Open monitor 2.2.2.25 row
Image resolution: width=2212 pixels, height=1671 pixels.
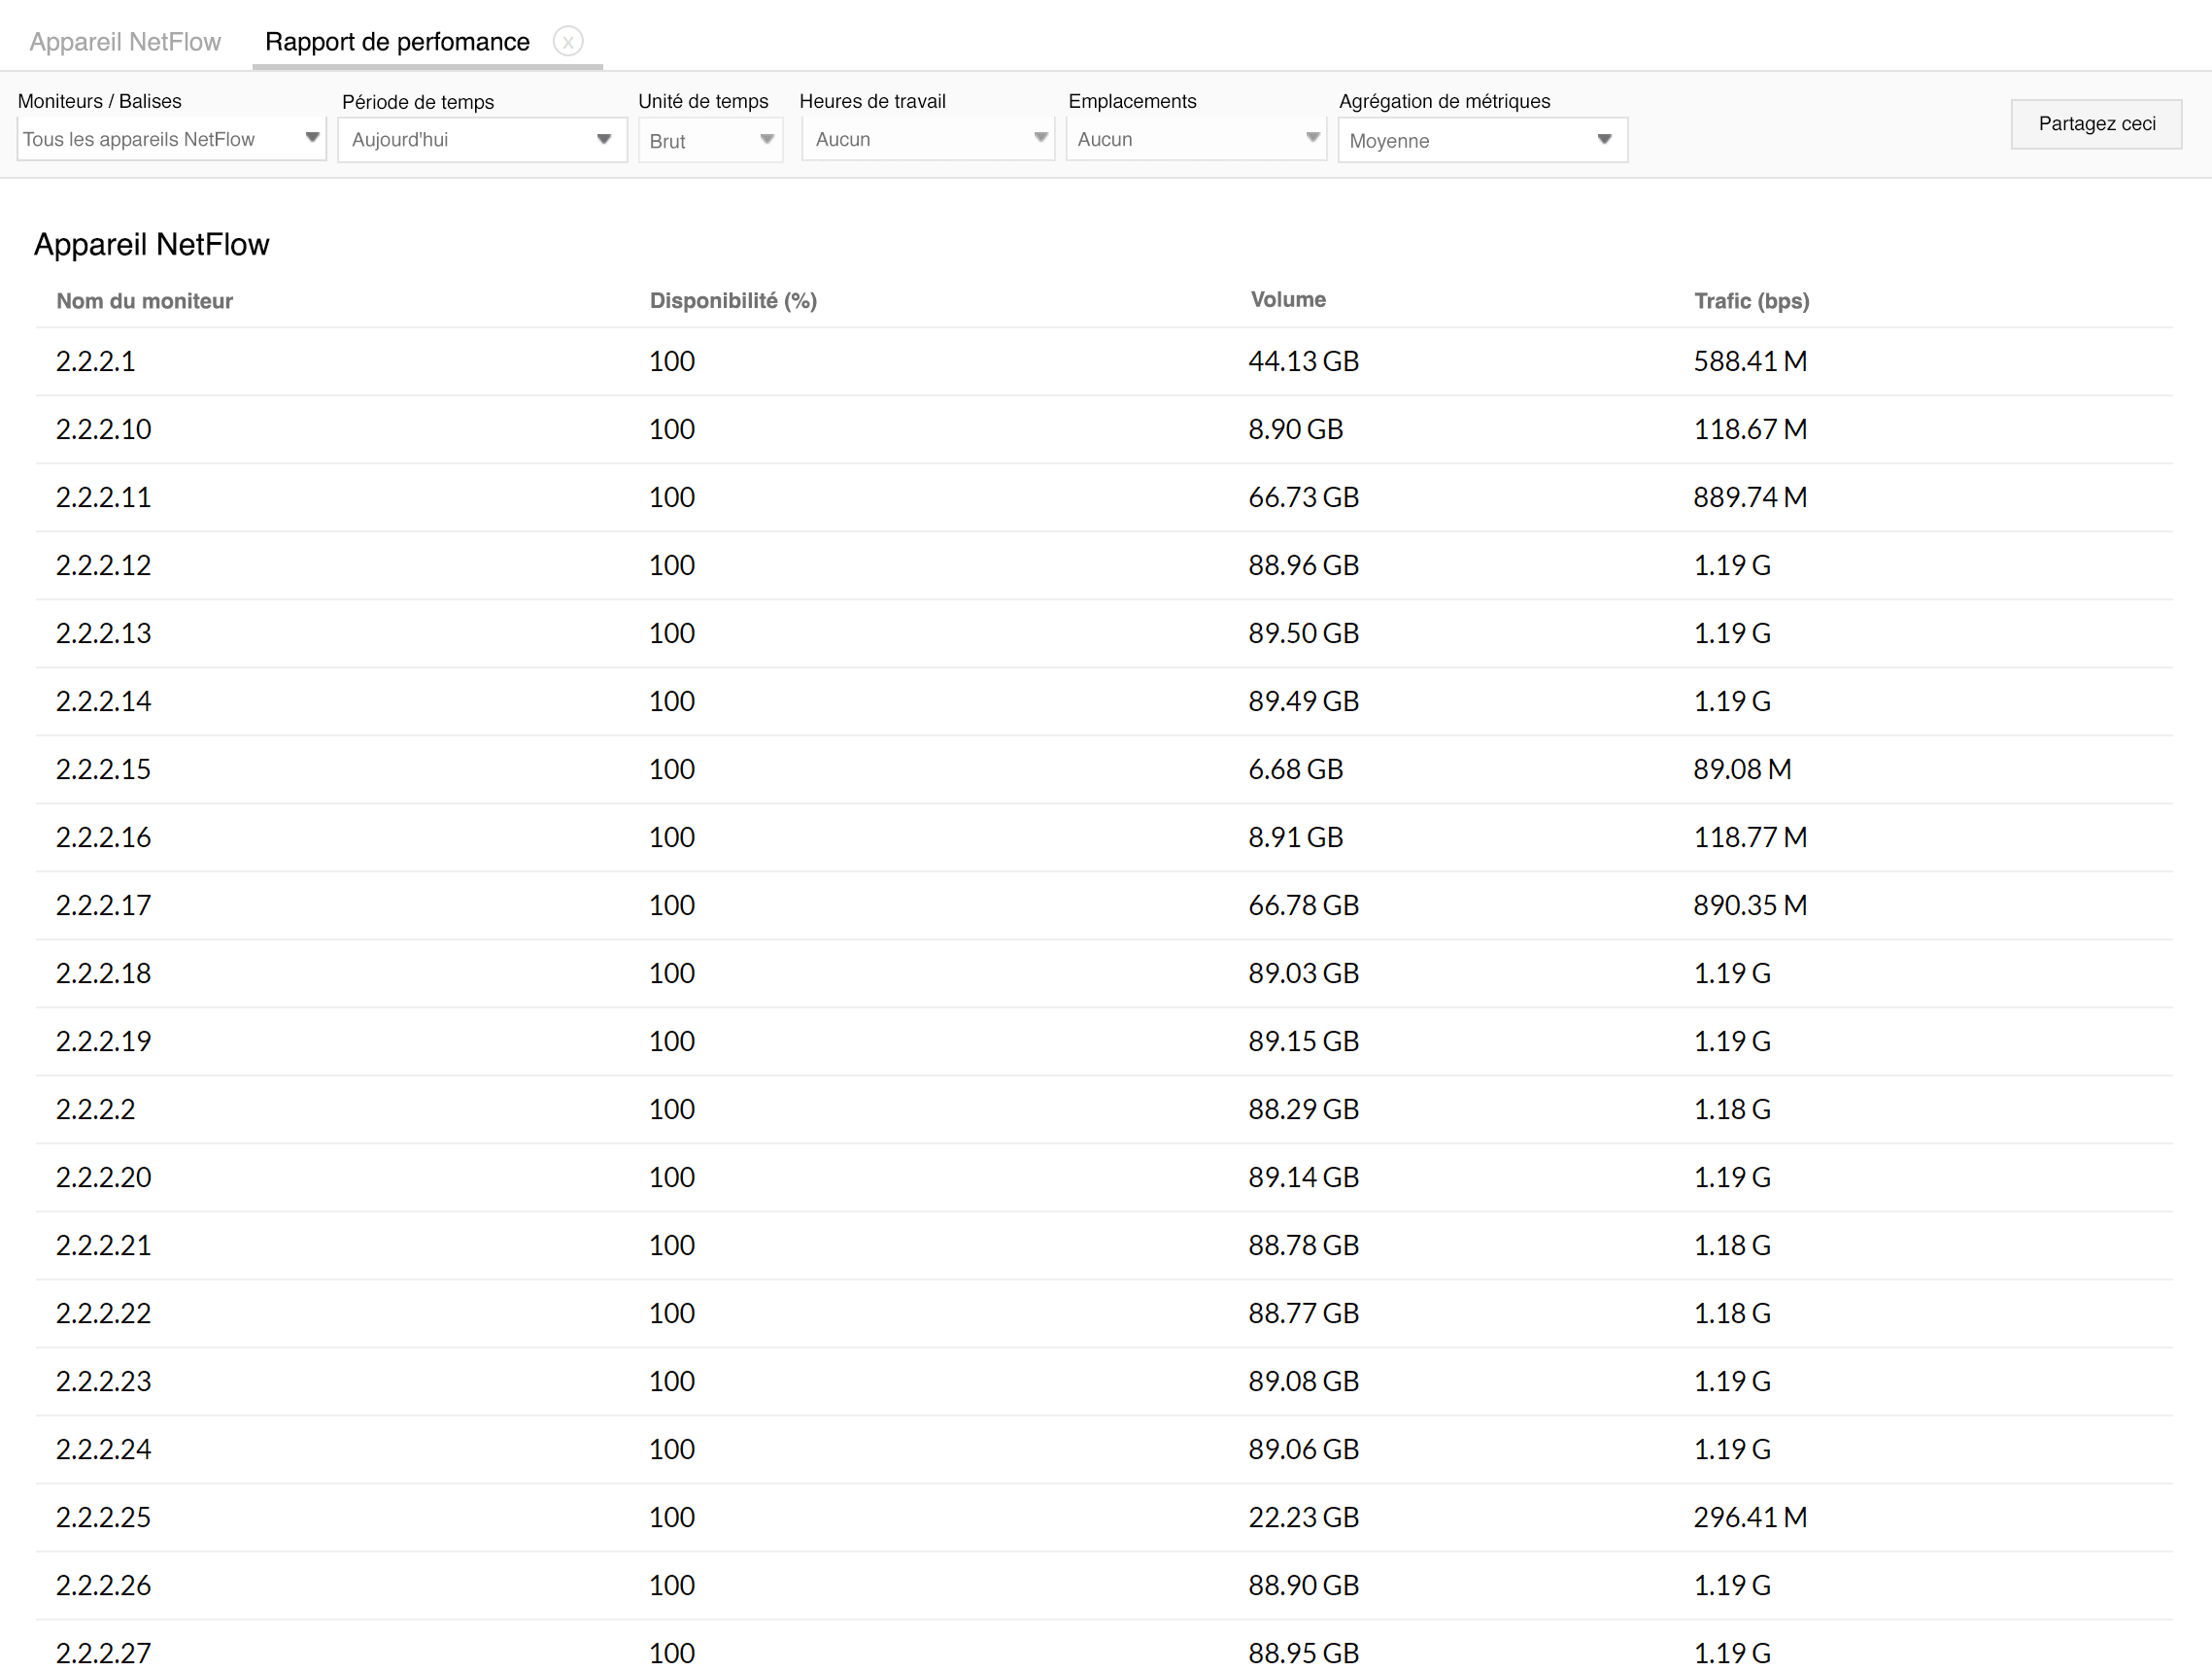103,1516
